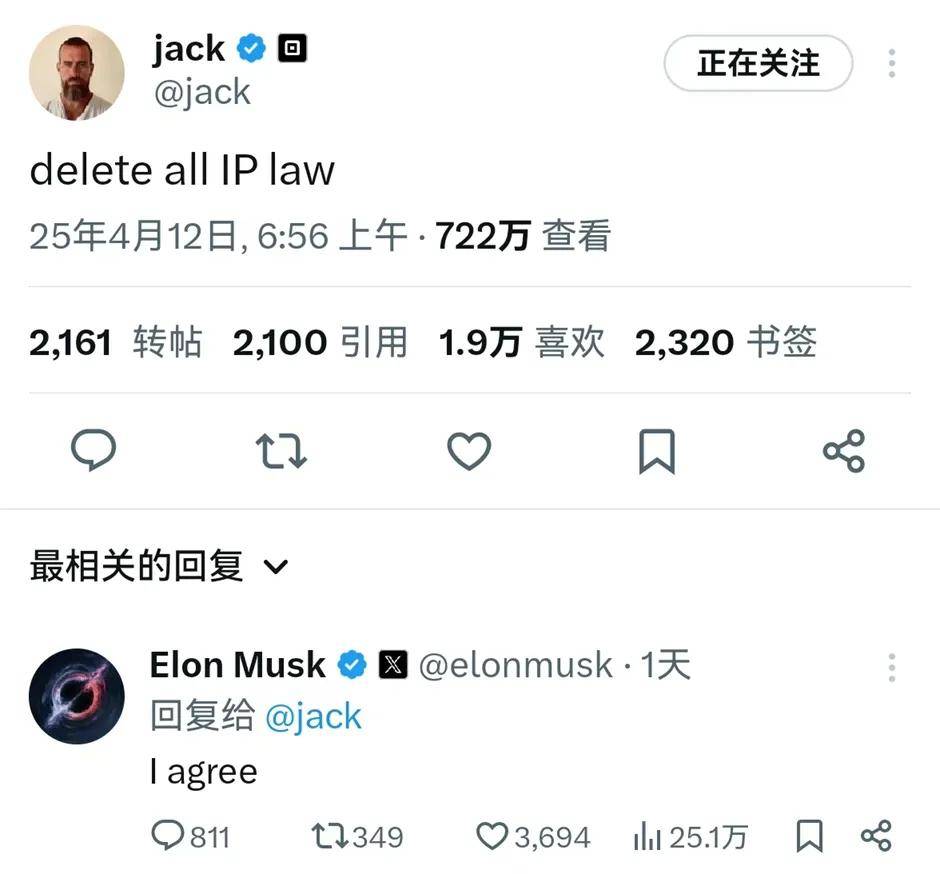Open the 1.9万 喜欢 likes list
The height and width of the screenshot is (874, 940).
click(522, 342)
